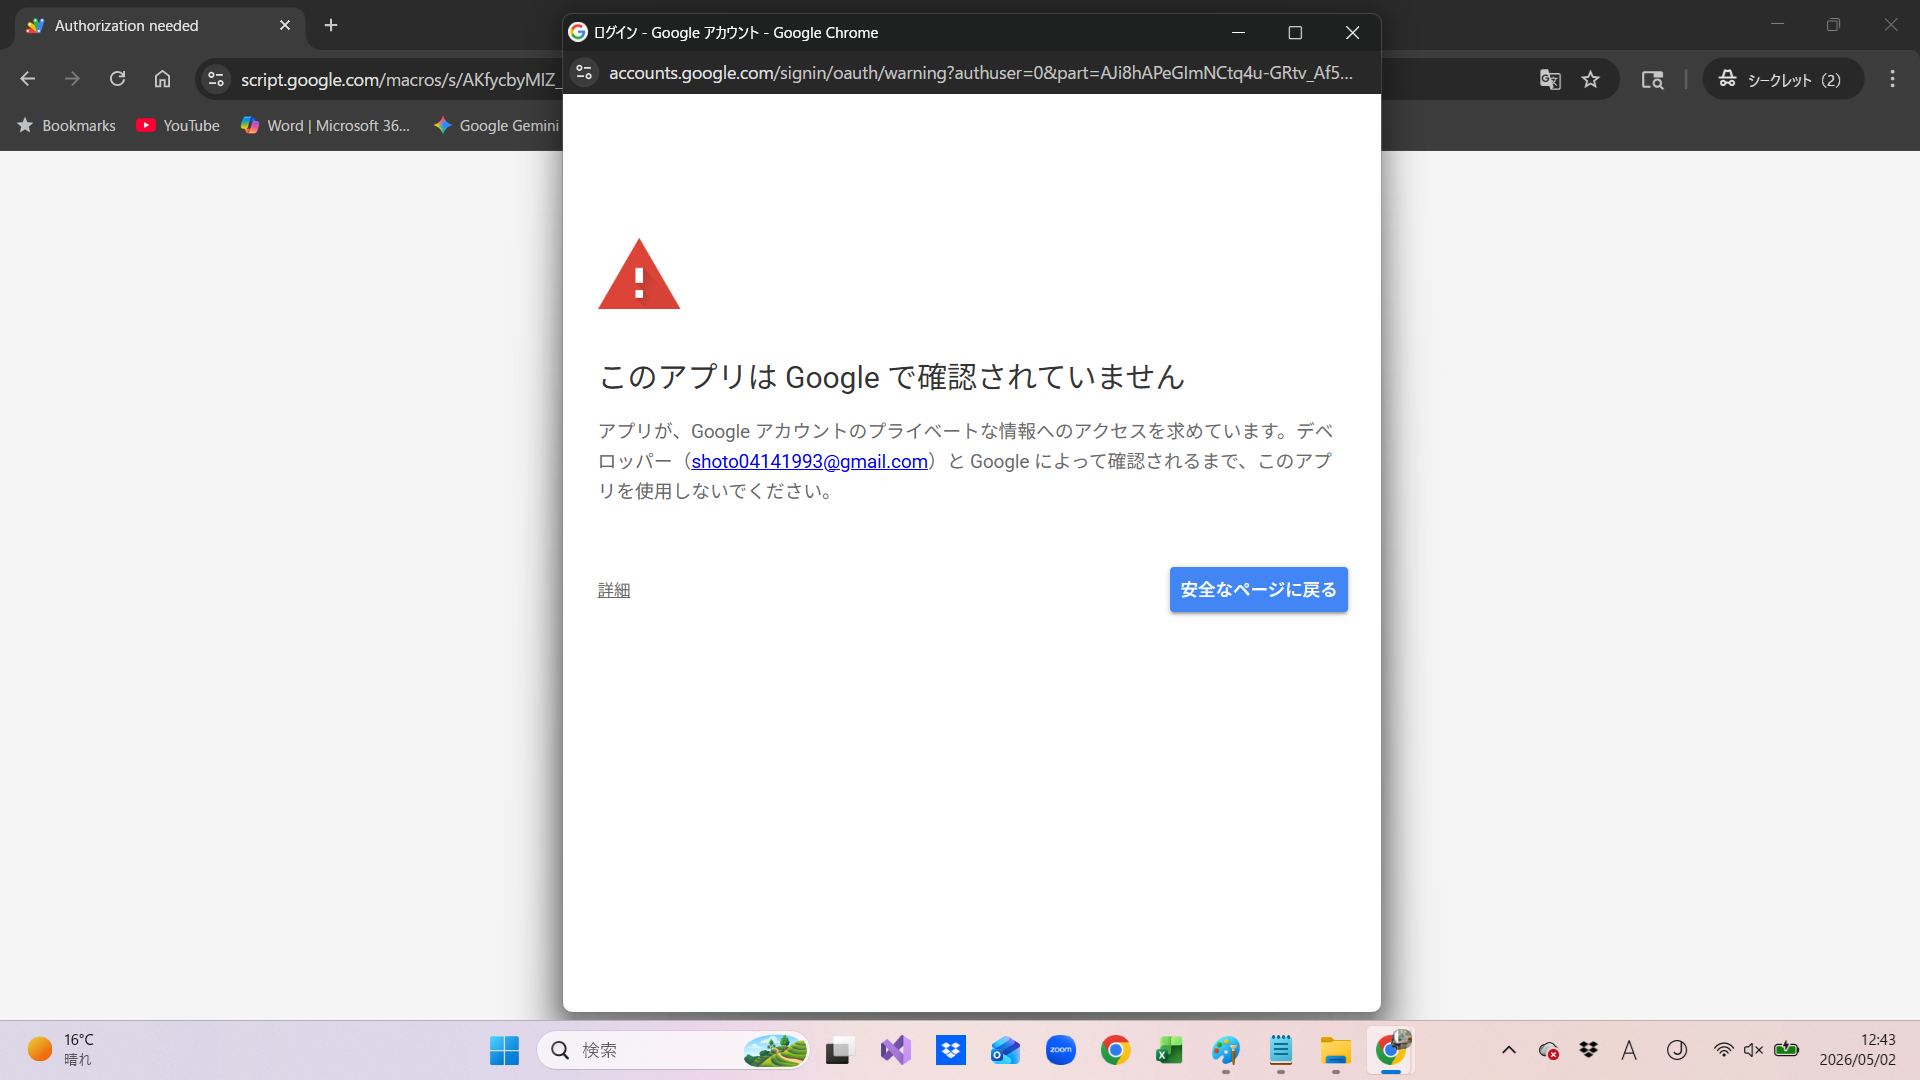Open the muted volume tray icon
The height and width of the screenshot is (1080, 1920).
1753,1050
